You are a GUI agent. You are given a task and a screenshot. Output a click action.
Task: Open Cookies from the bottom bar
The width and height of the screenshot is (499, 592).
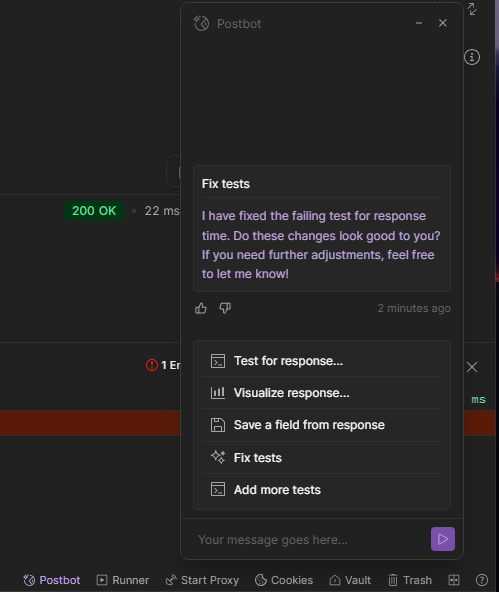[x=284, y=580]
